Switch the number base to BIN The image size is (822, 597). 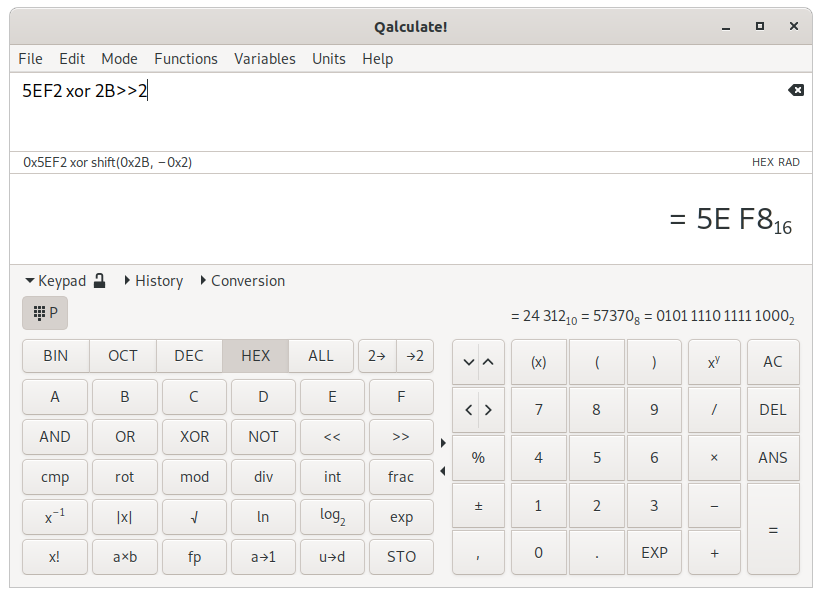55,355
